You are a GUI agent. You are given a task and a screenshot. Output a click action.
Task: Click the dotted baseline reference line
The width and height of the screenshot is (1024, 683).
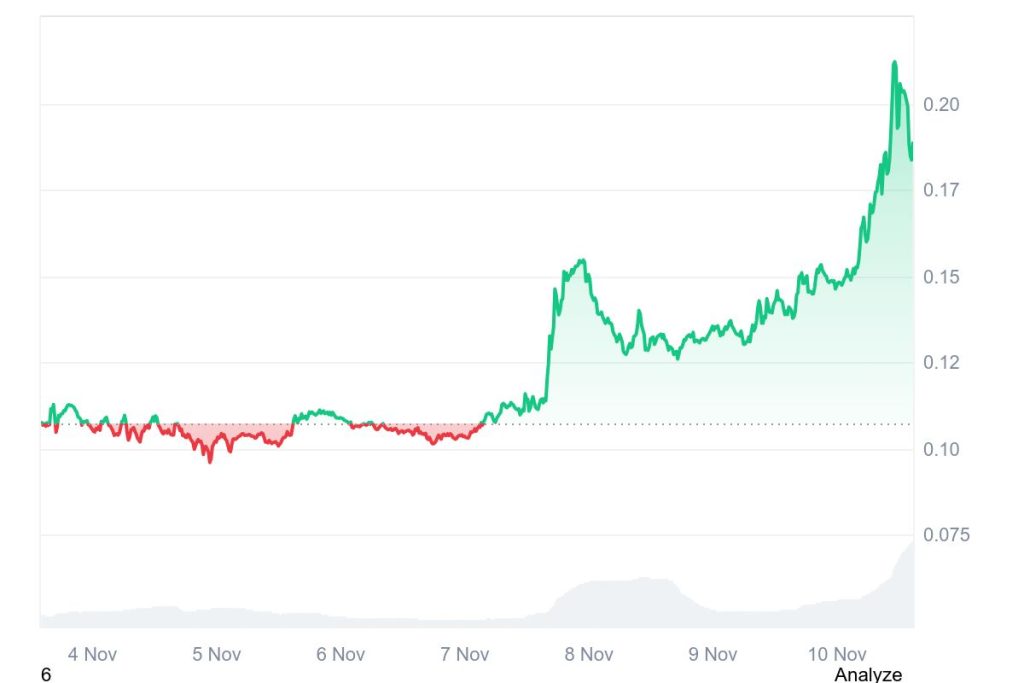point(700,424)
